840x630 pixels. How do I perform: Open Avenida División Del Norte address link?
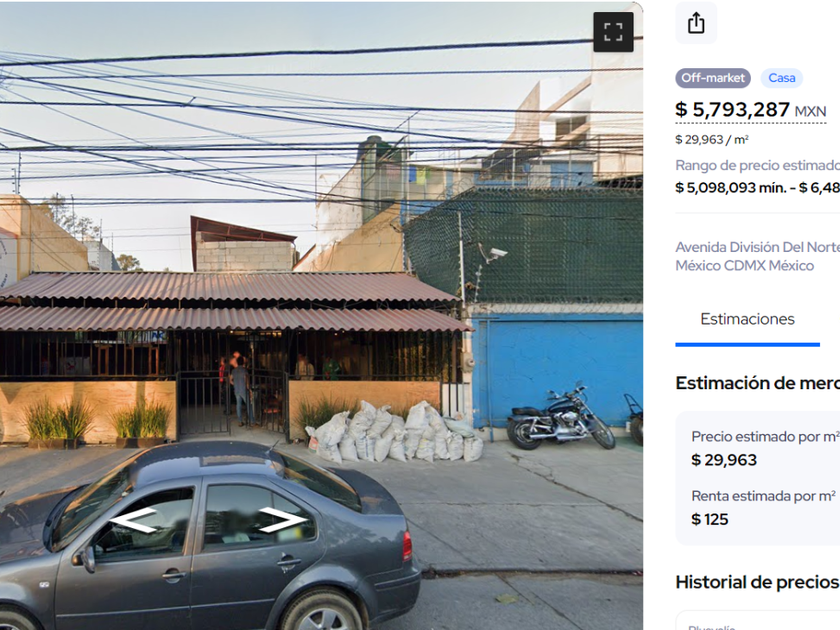point(758,248)
